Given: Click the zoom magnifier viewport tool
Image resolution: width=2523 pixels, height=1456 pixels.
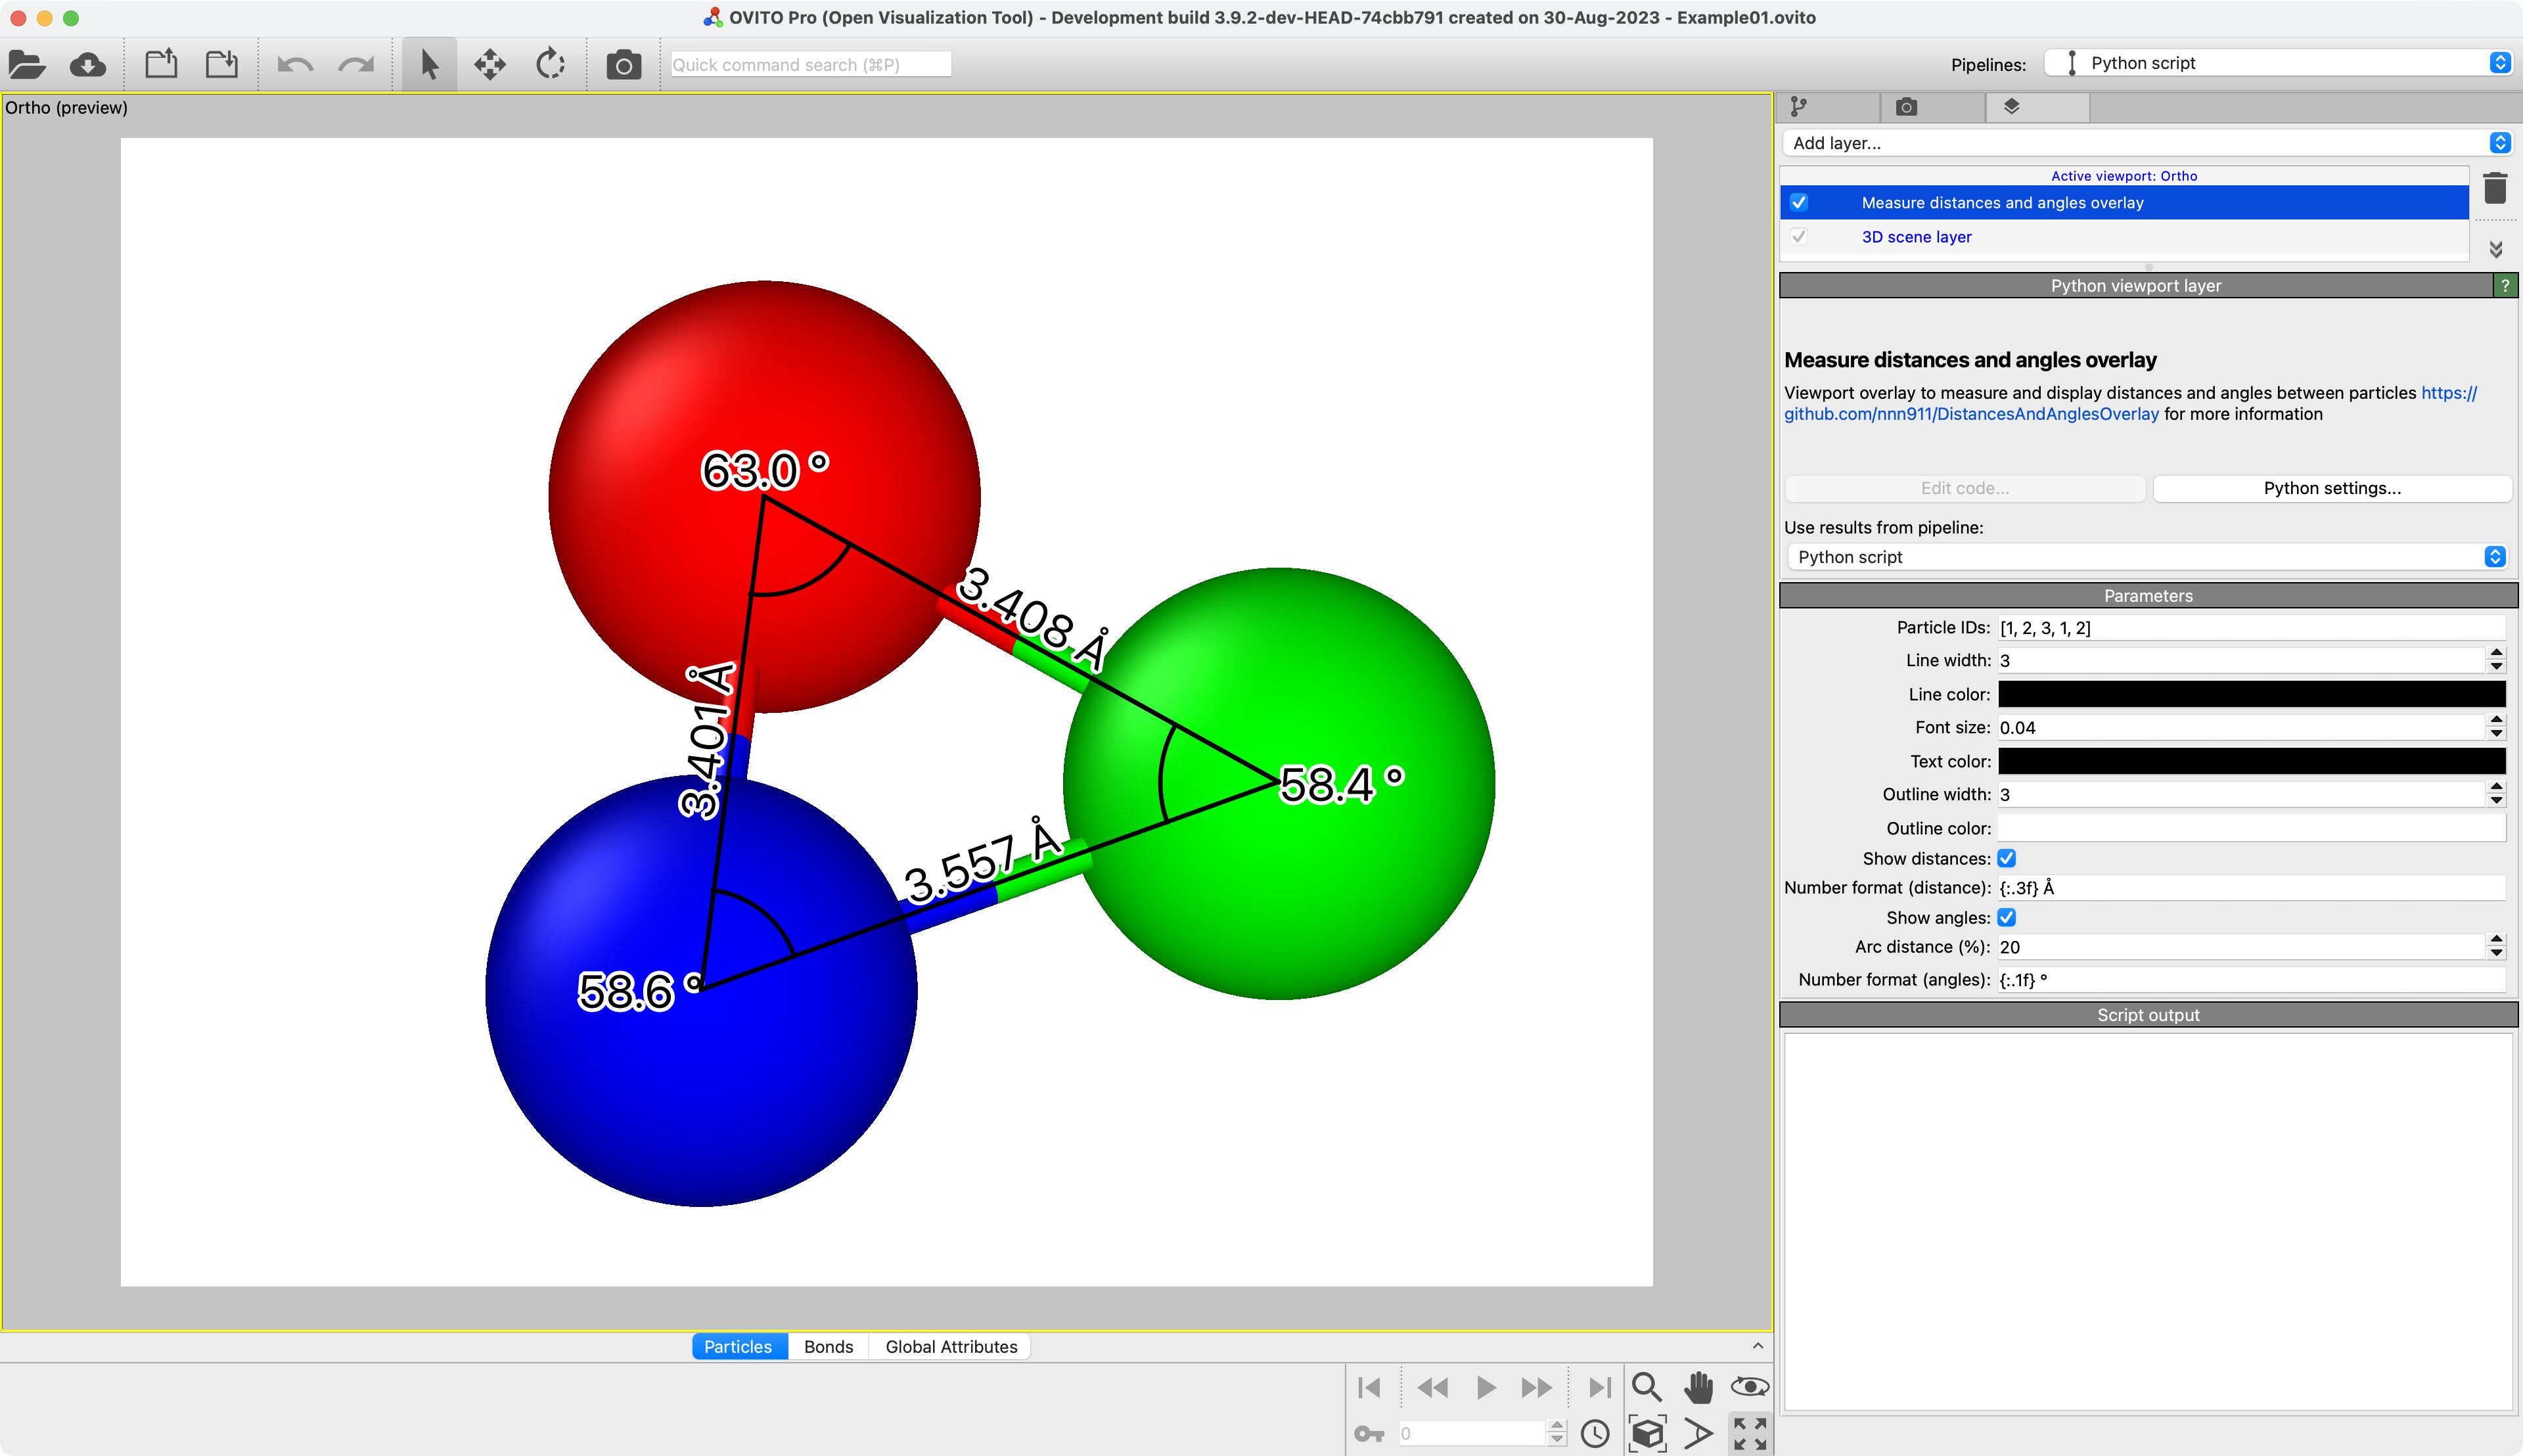Looking at the screenshot, I should tap(1646, 1387).
